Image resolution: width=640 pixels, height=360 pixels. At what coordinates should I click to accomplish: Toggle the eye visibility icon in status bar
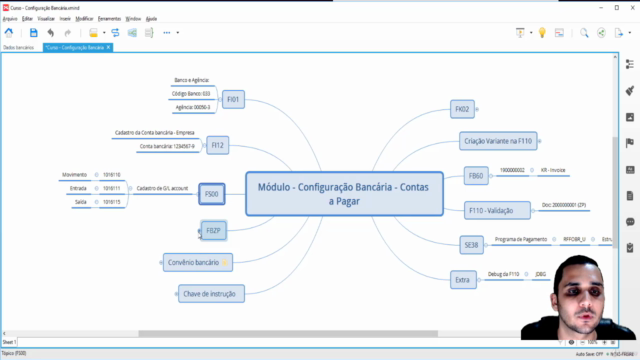571,342
